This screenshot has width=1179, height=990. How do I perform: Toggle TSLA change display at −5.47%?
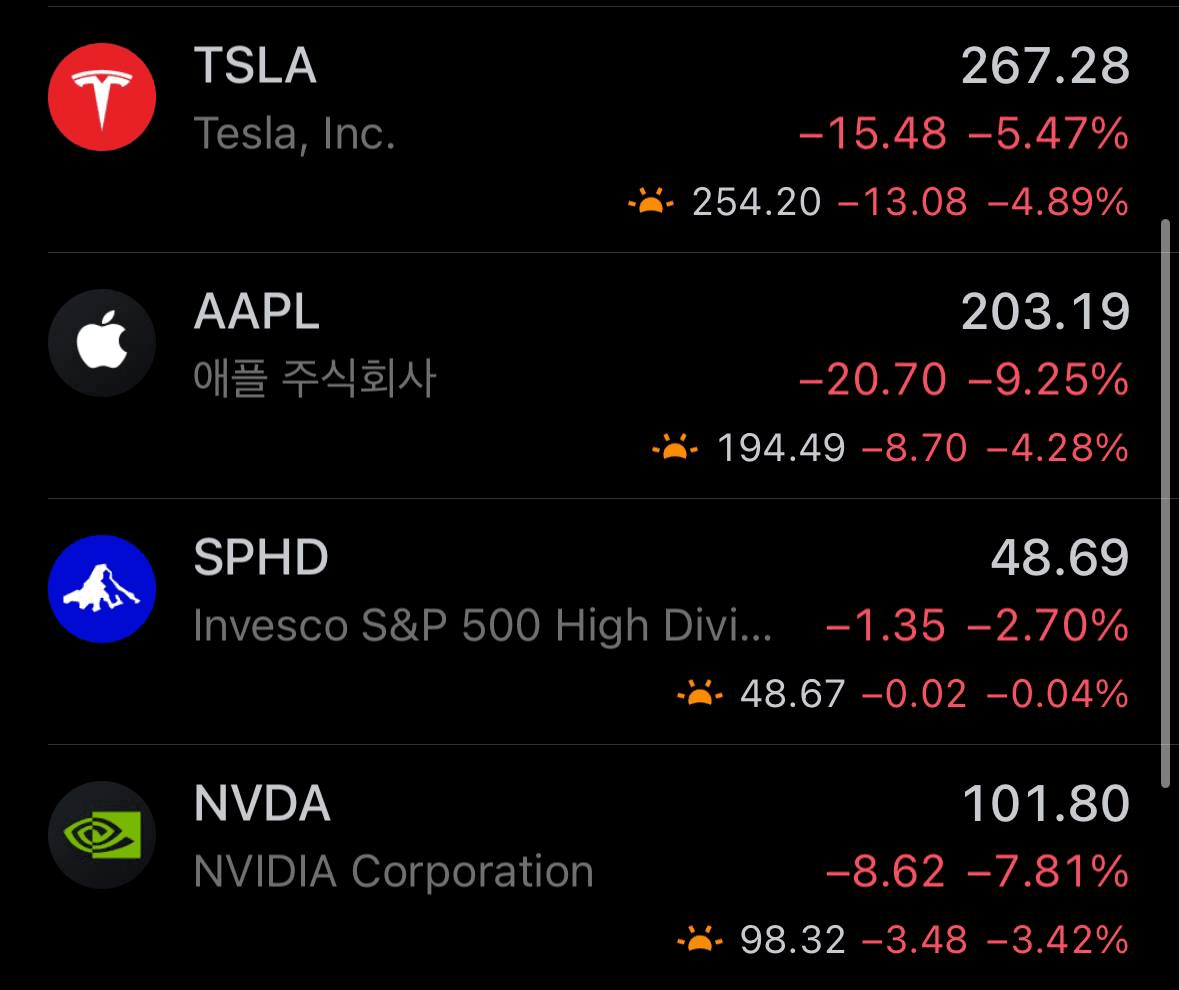tap(1048, 134)
